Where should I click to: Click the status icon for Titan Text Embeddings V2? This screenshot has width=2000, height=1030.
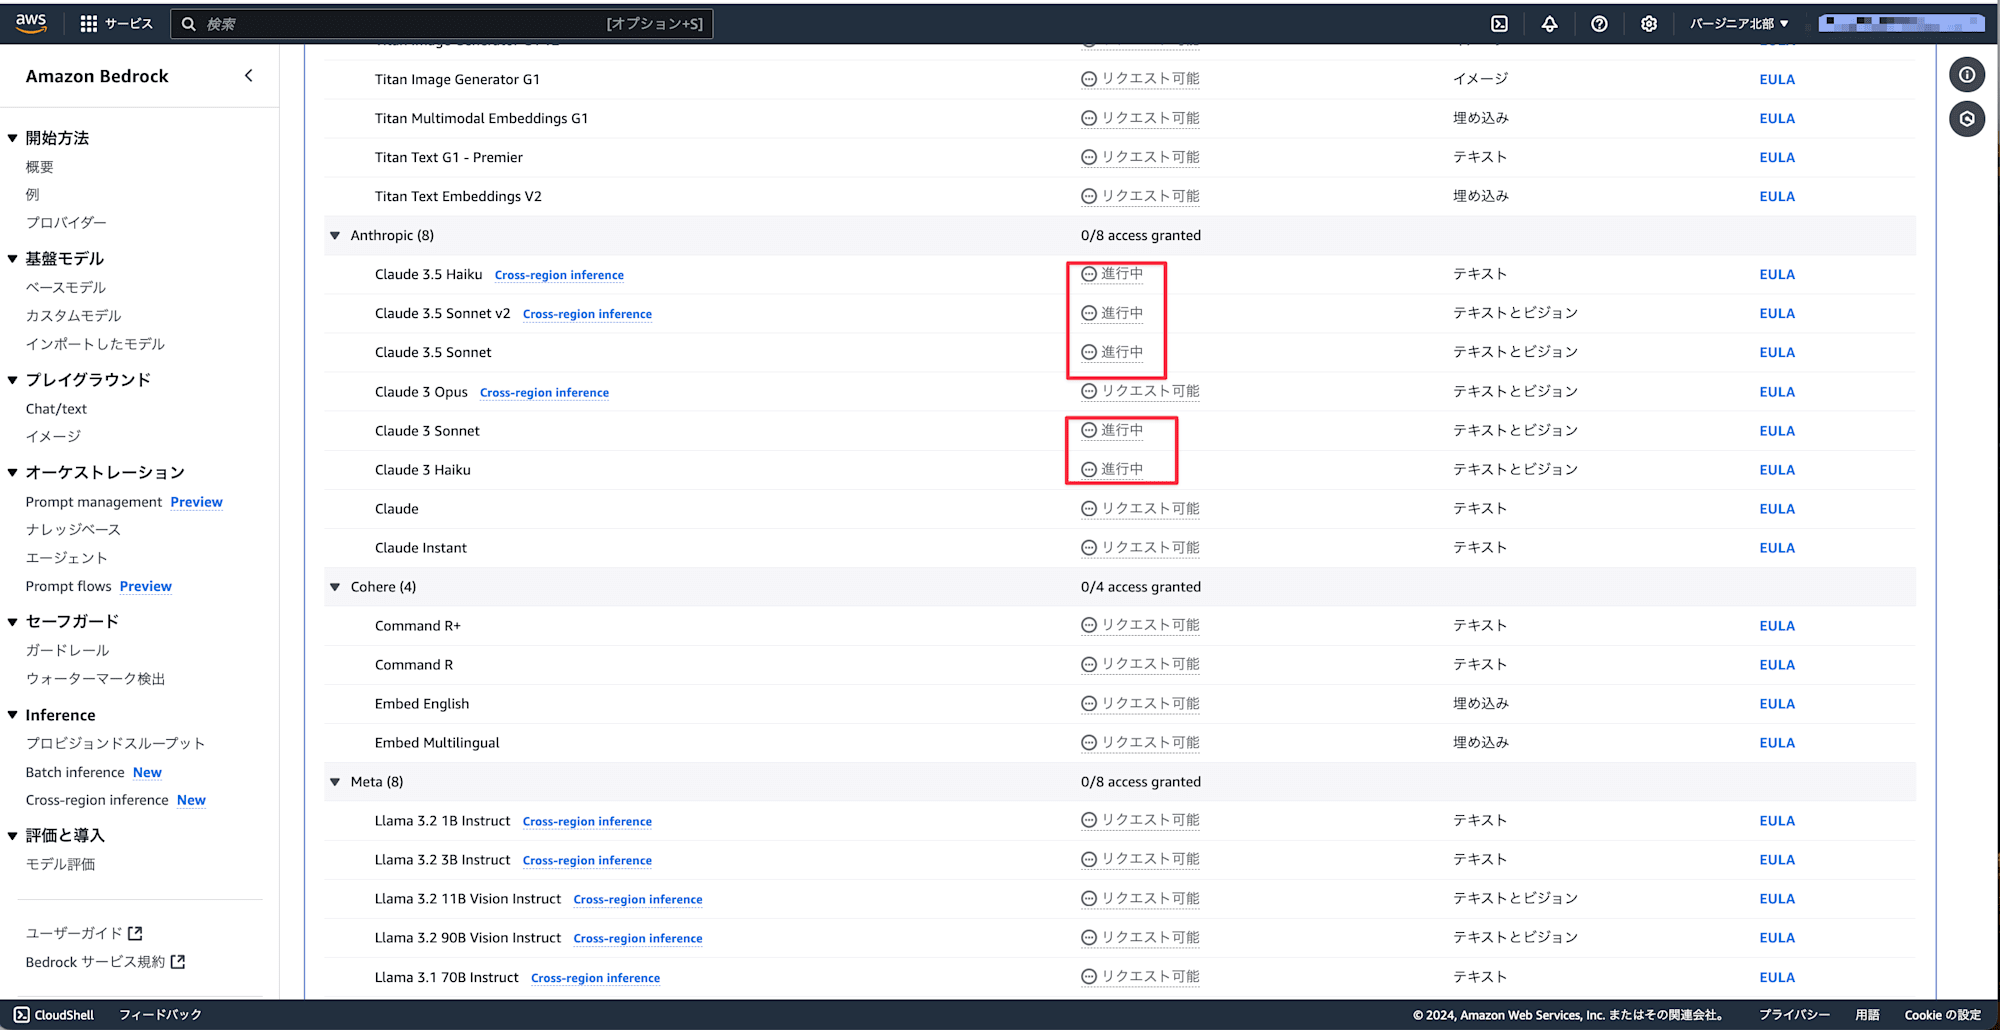tap(1089, 196)
